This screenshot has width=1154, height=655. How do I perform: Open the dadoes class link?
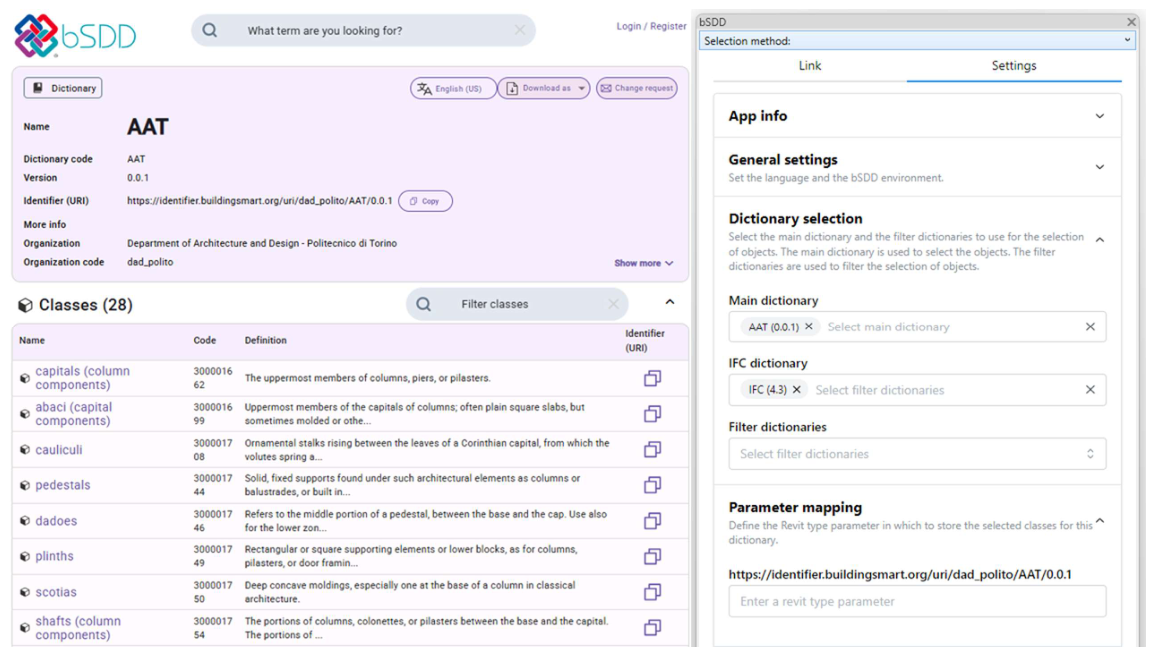(x=56, y=521)
